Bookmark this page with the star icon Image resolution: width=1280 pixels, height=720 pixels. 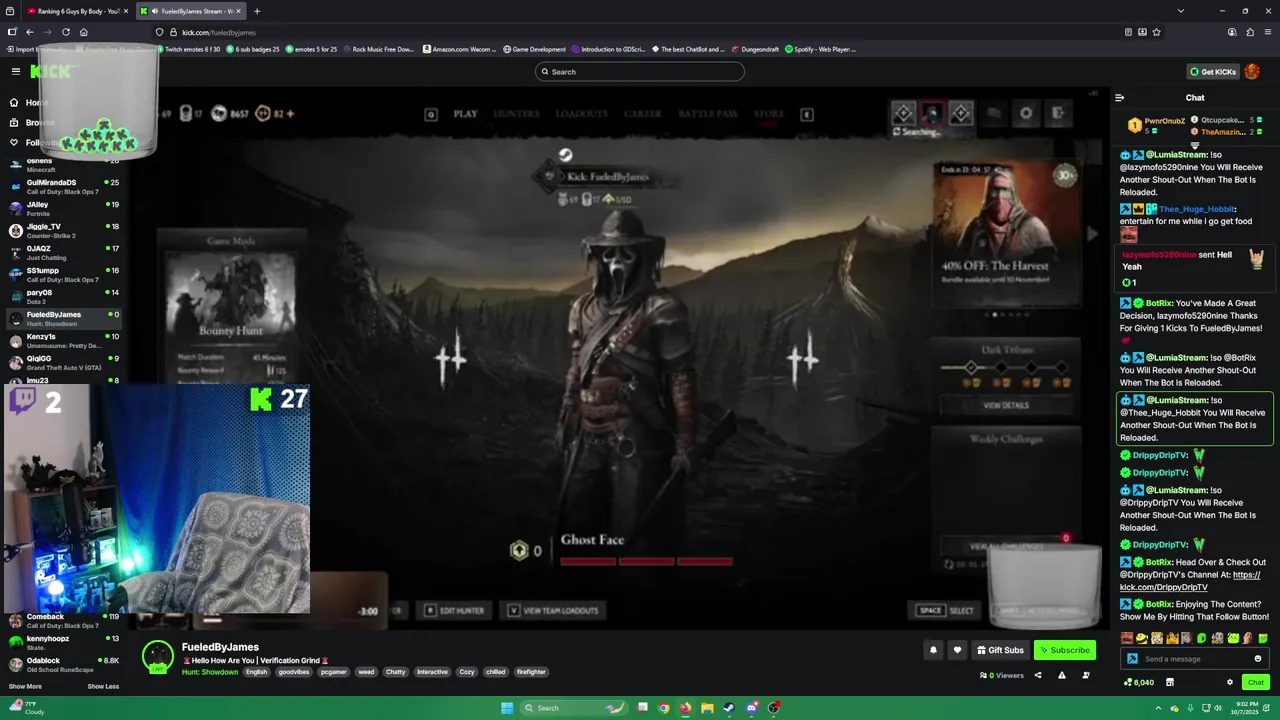coord(1157,32)
